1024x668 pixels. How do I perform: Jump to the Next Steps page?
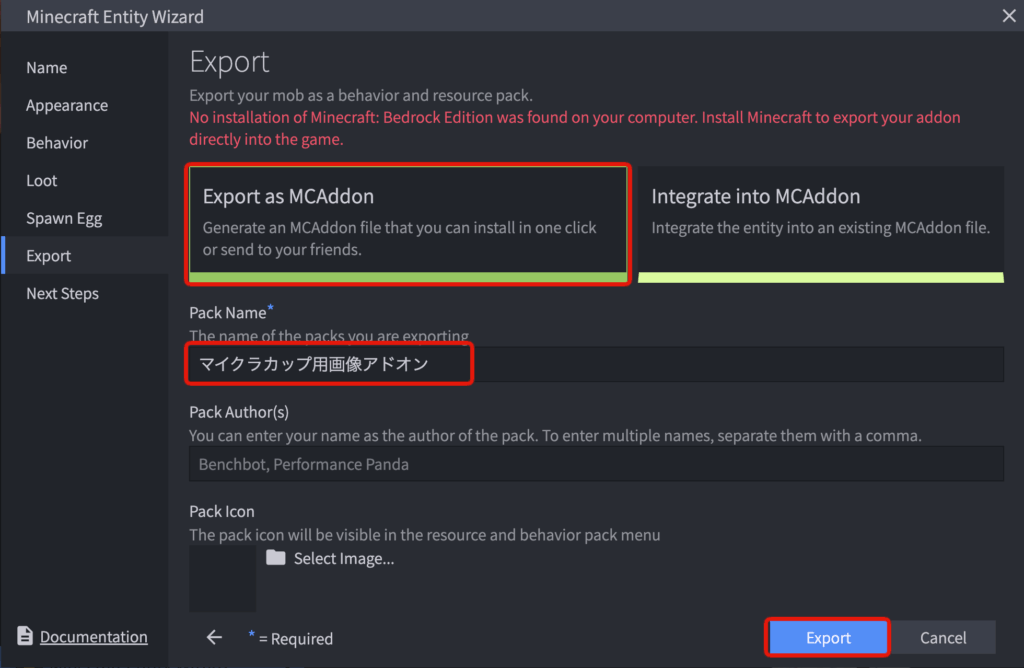click(62, 294)
